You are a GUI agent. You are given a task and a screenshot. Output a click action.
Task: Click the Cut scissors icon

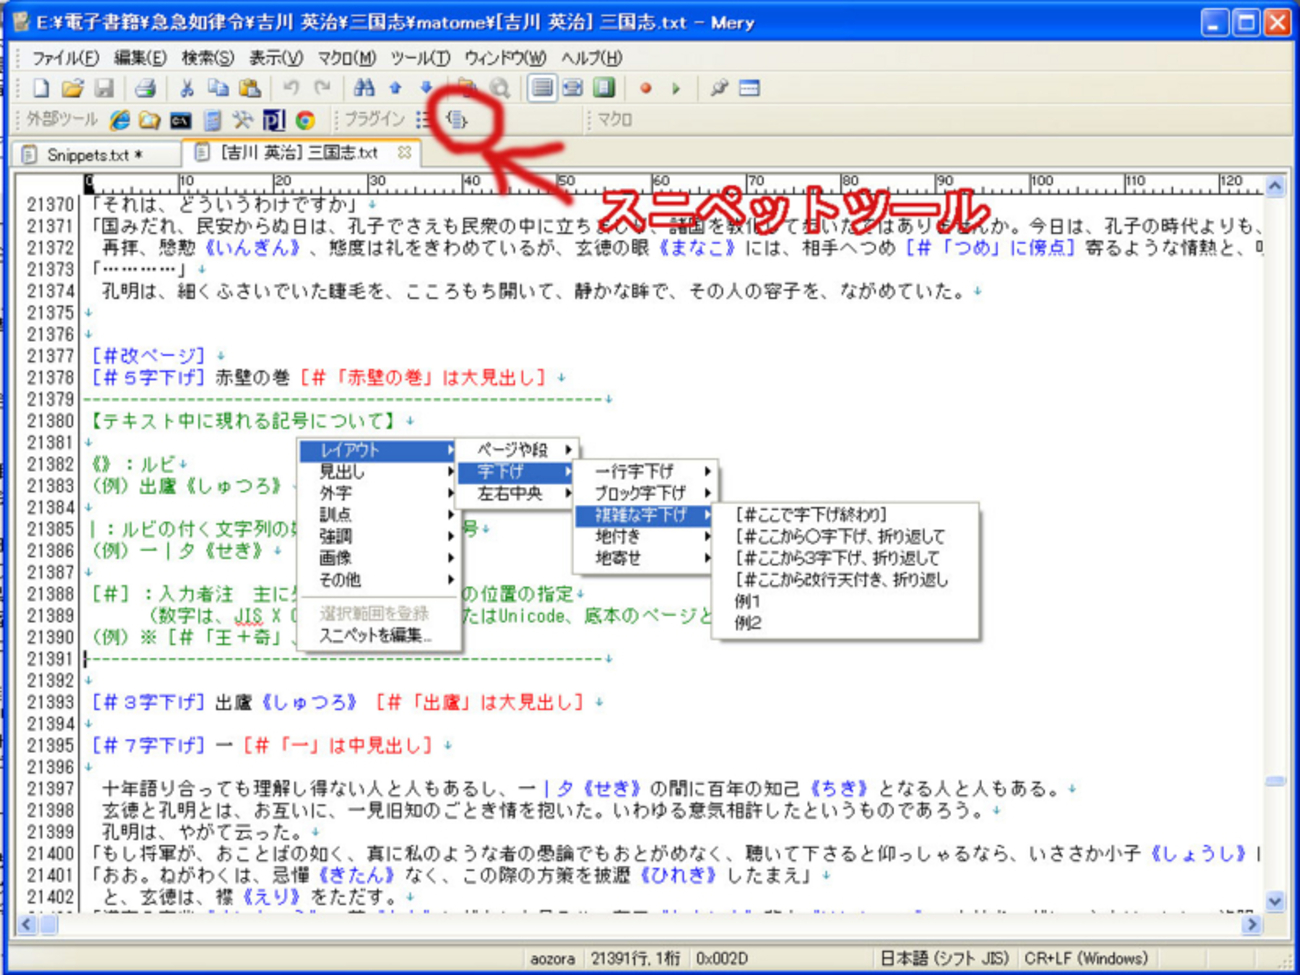coord(186,89)
